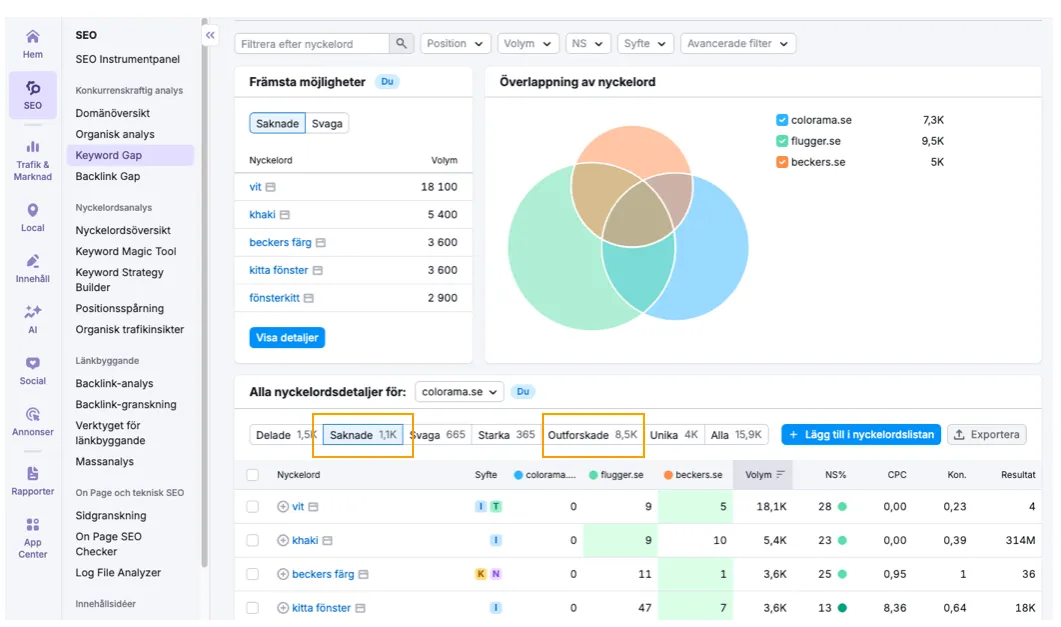Tick the checkbox for the khaki row
Image resolution: width=1061 pixels, height=627 pixels.
pos(252,540)
